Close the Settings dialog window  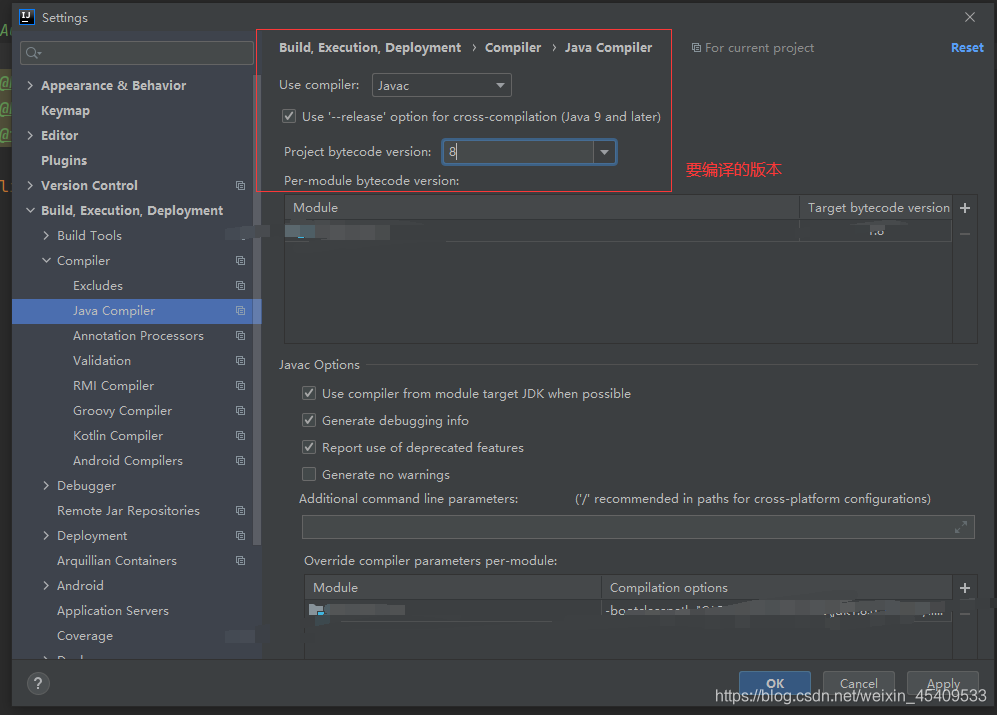[970, 17]
